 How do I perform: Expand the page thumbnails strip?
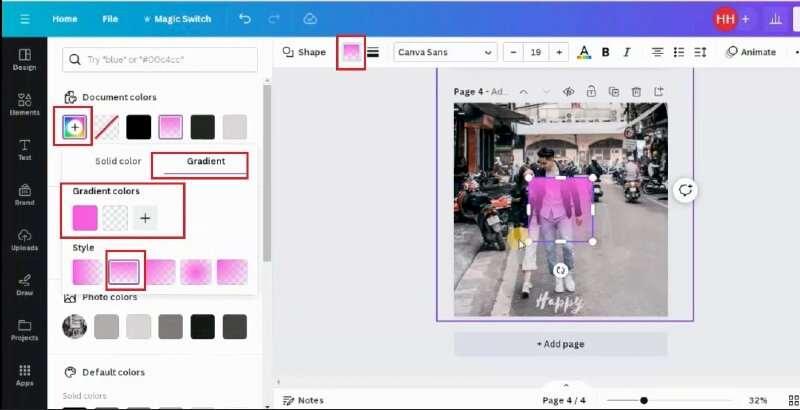click(566, 386)
